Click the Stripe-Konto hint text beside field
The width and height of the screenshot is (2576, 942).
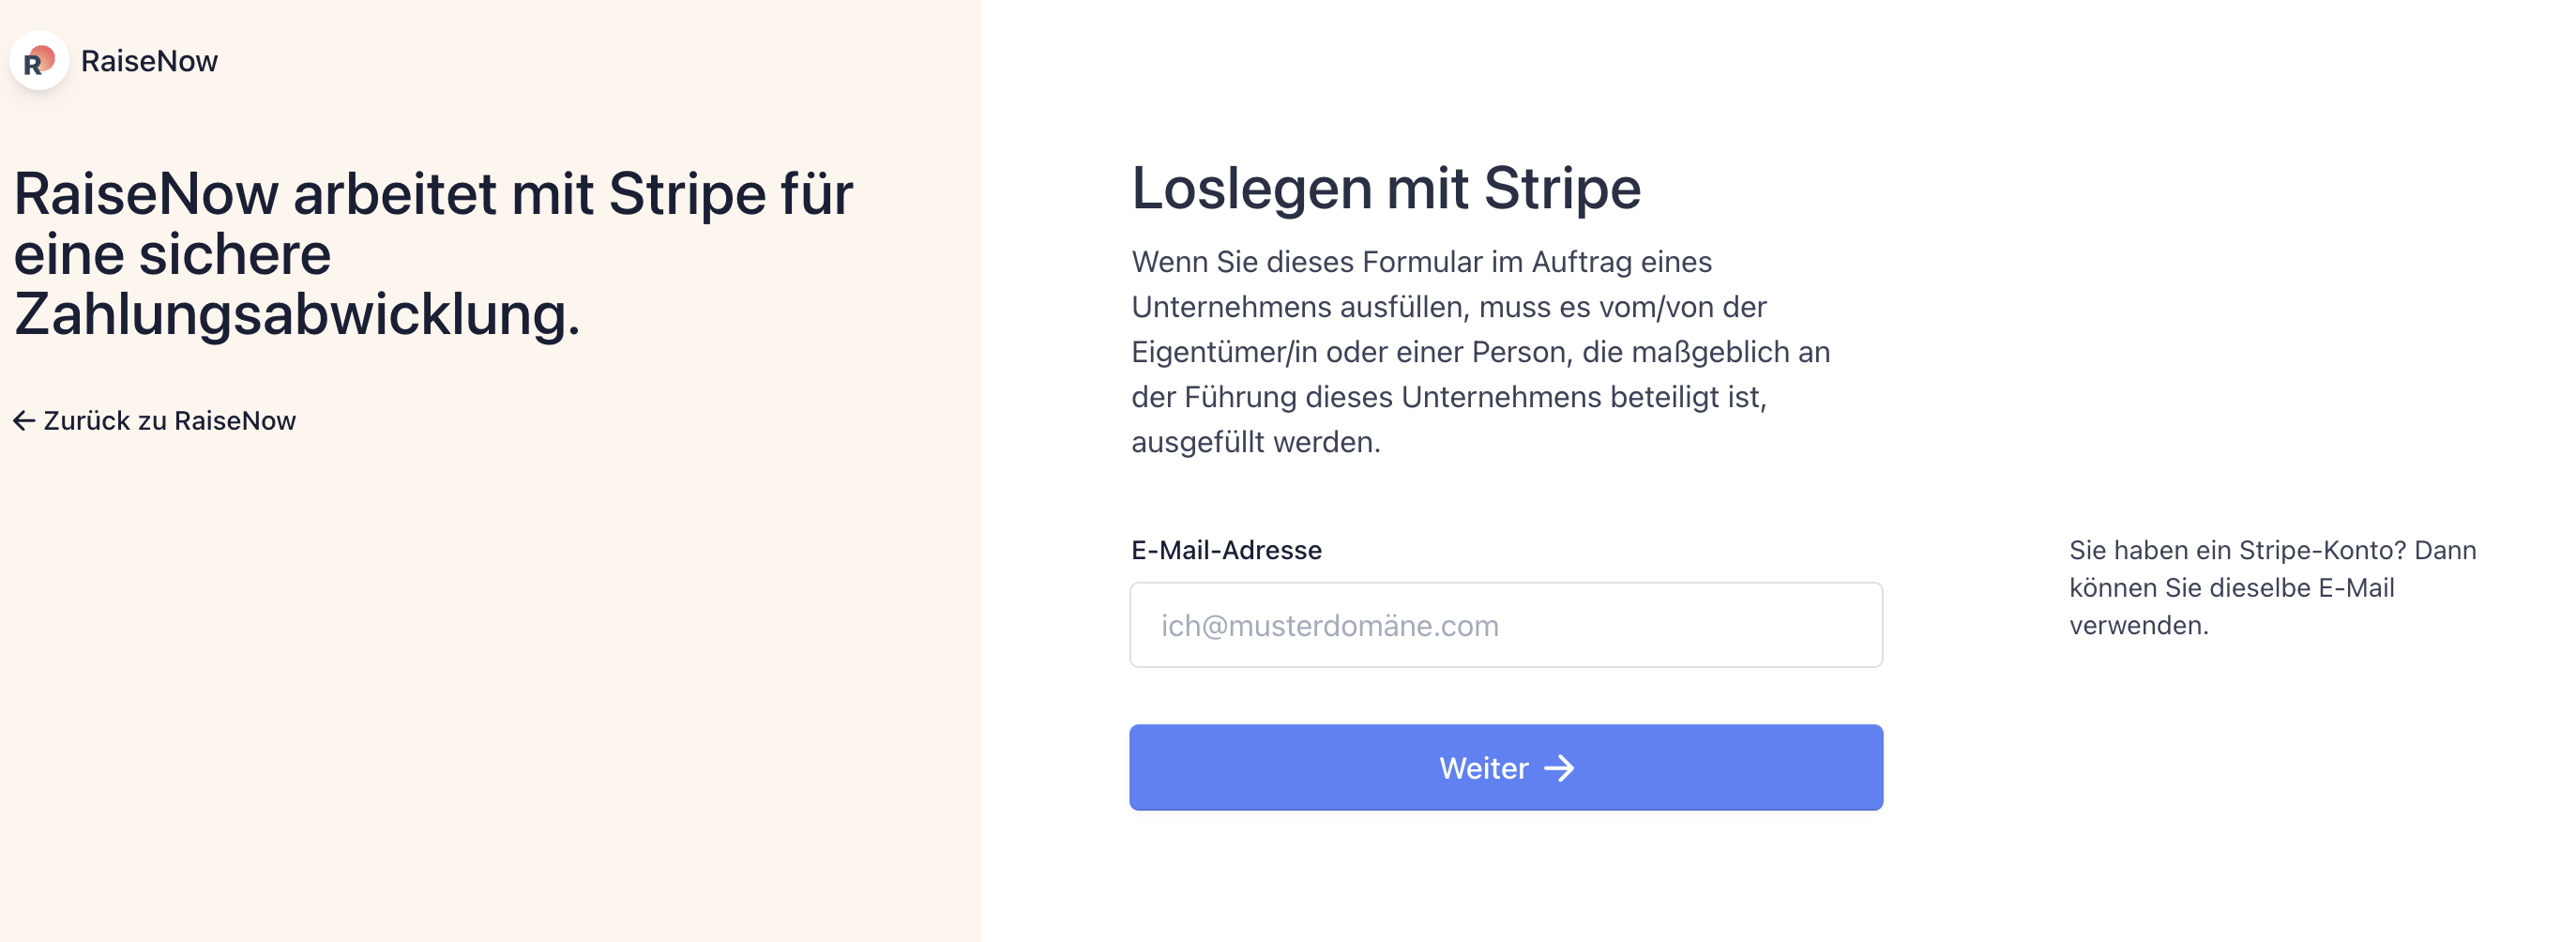2272,588
